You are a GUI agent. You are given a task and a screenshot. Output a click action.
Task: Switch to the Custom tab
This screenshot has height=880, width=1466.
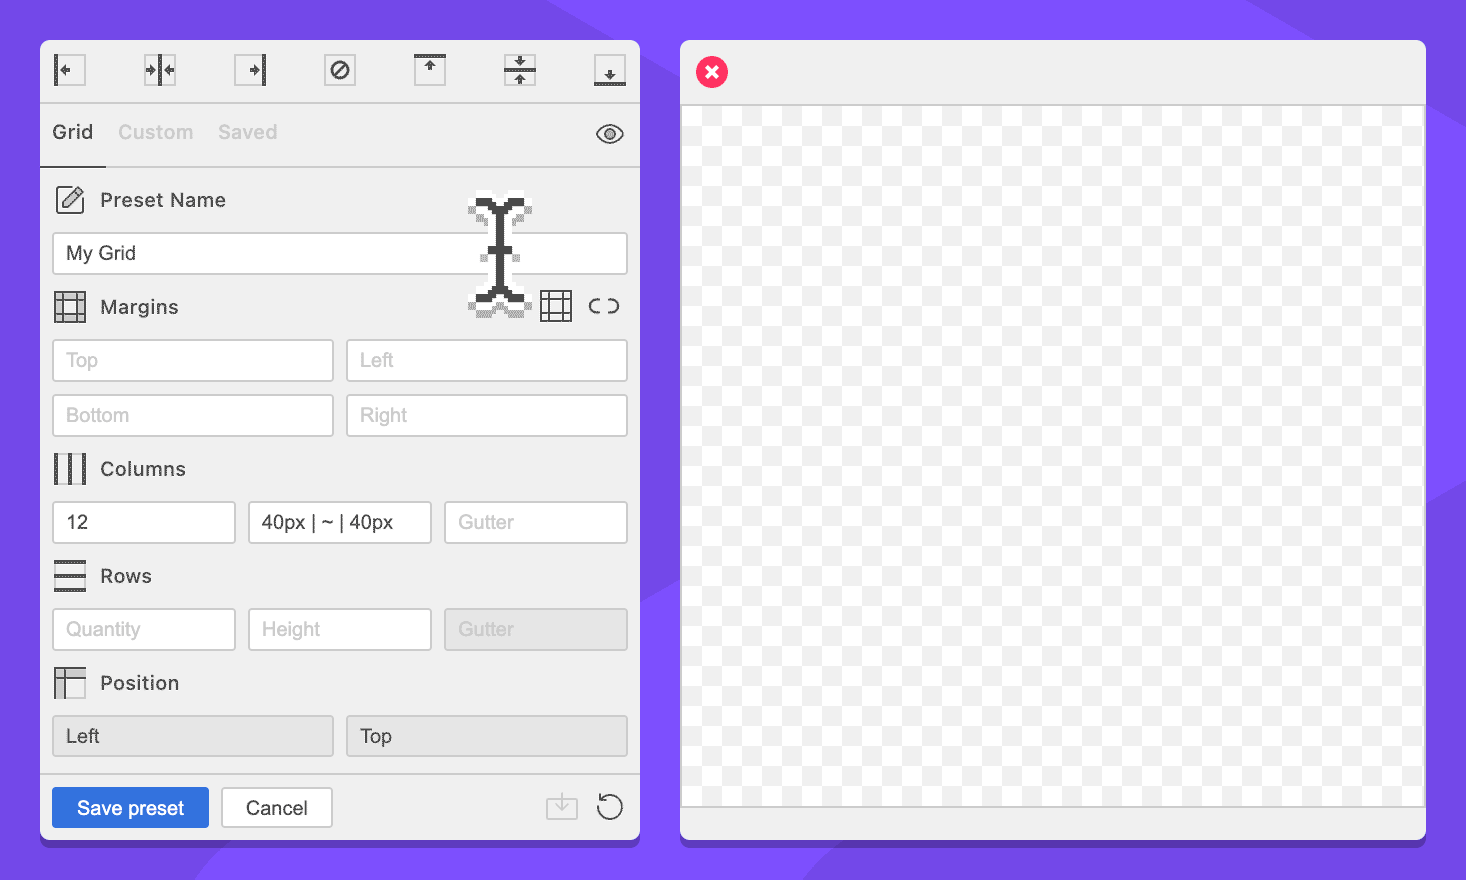point(155,132)
